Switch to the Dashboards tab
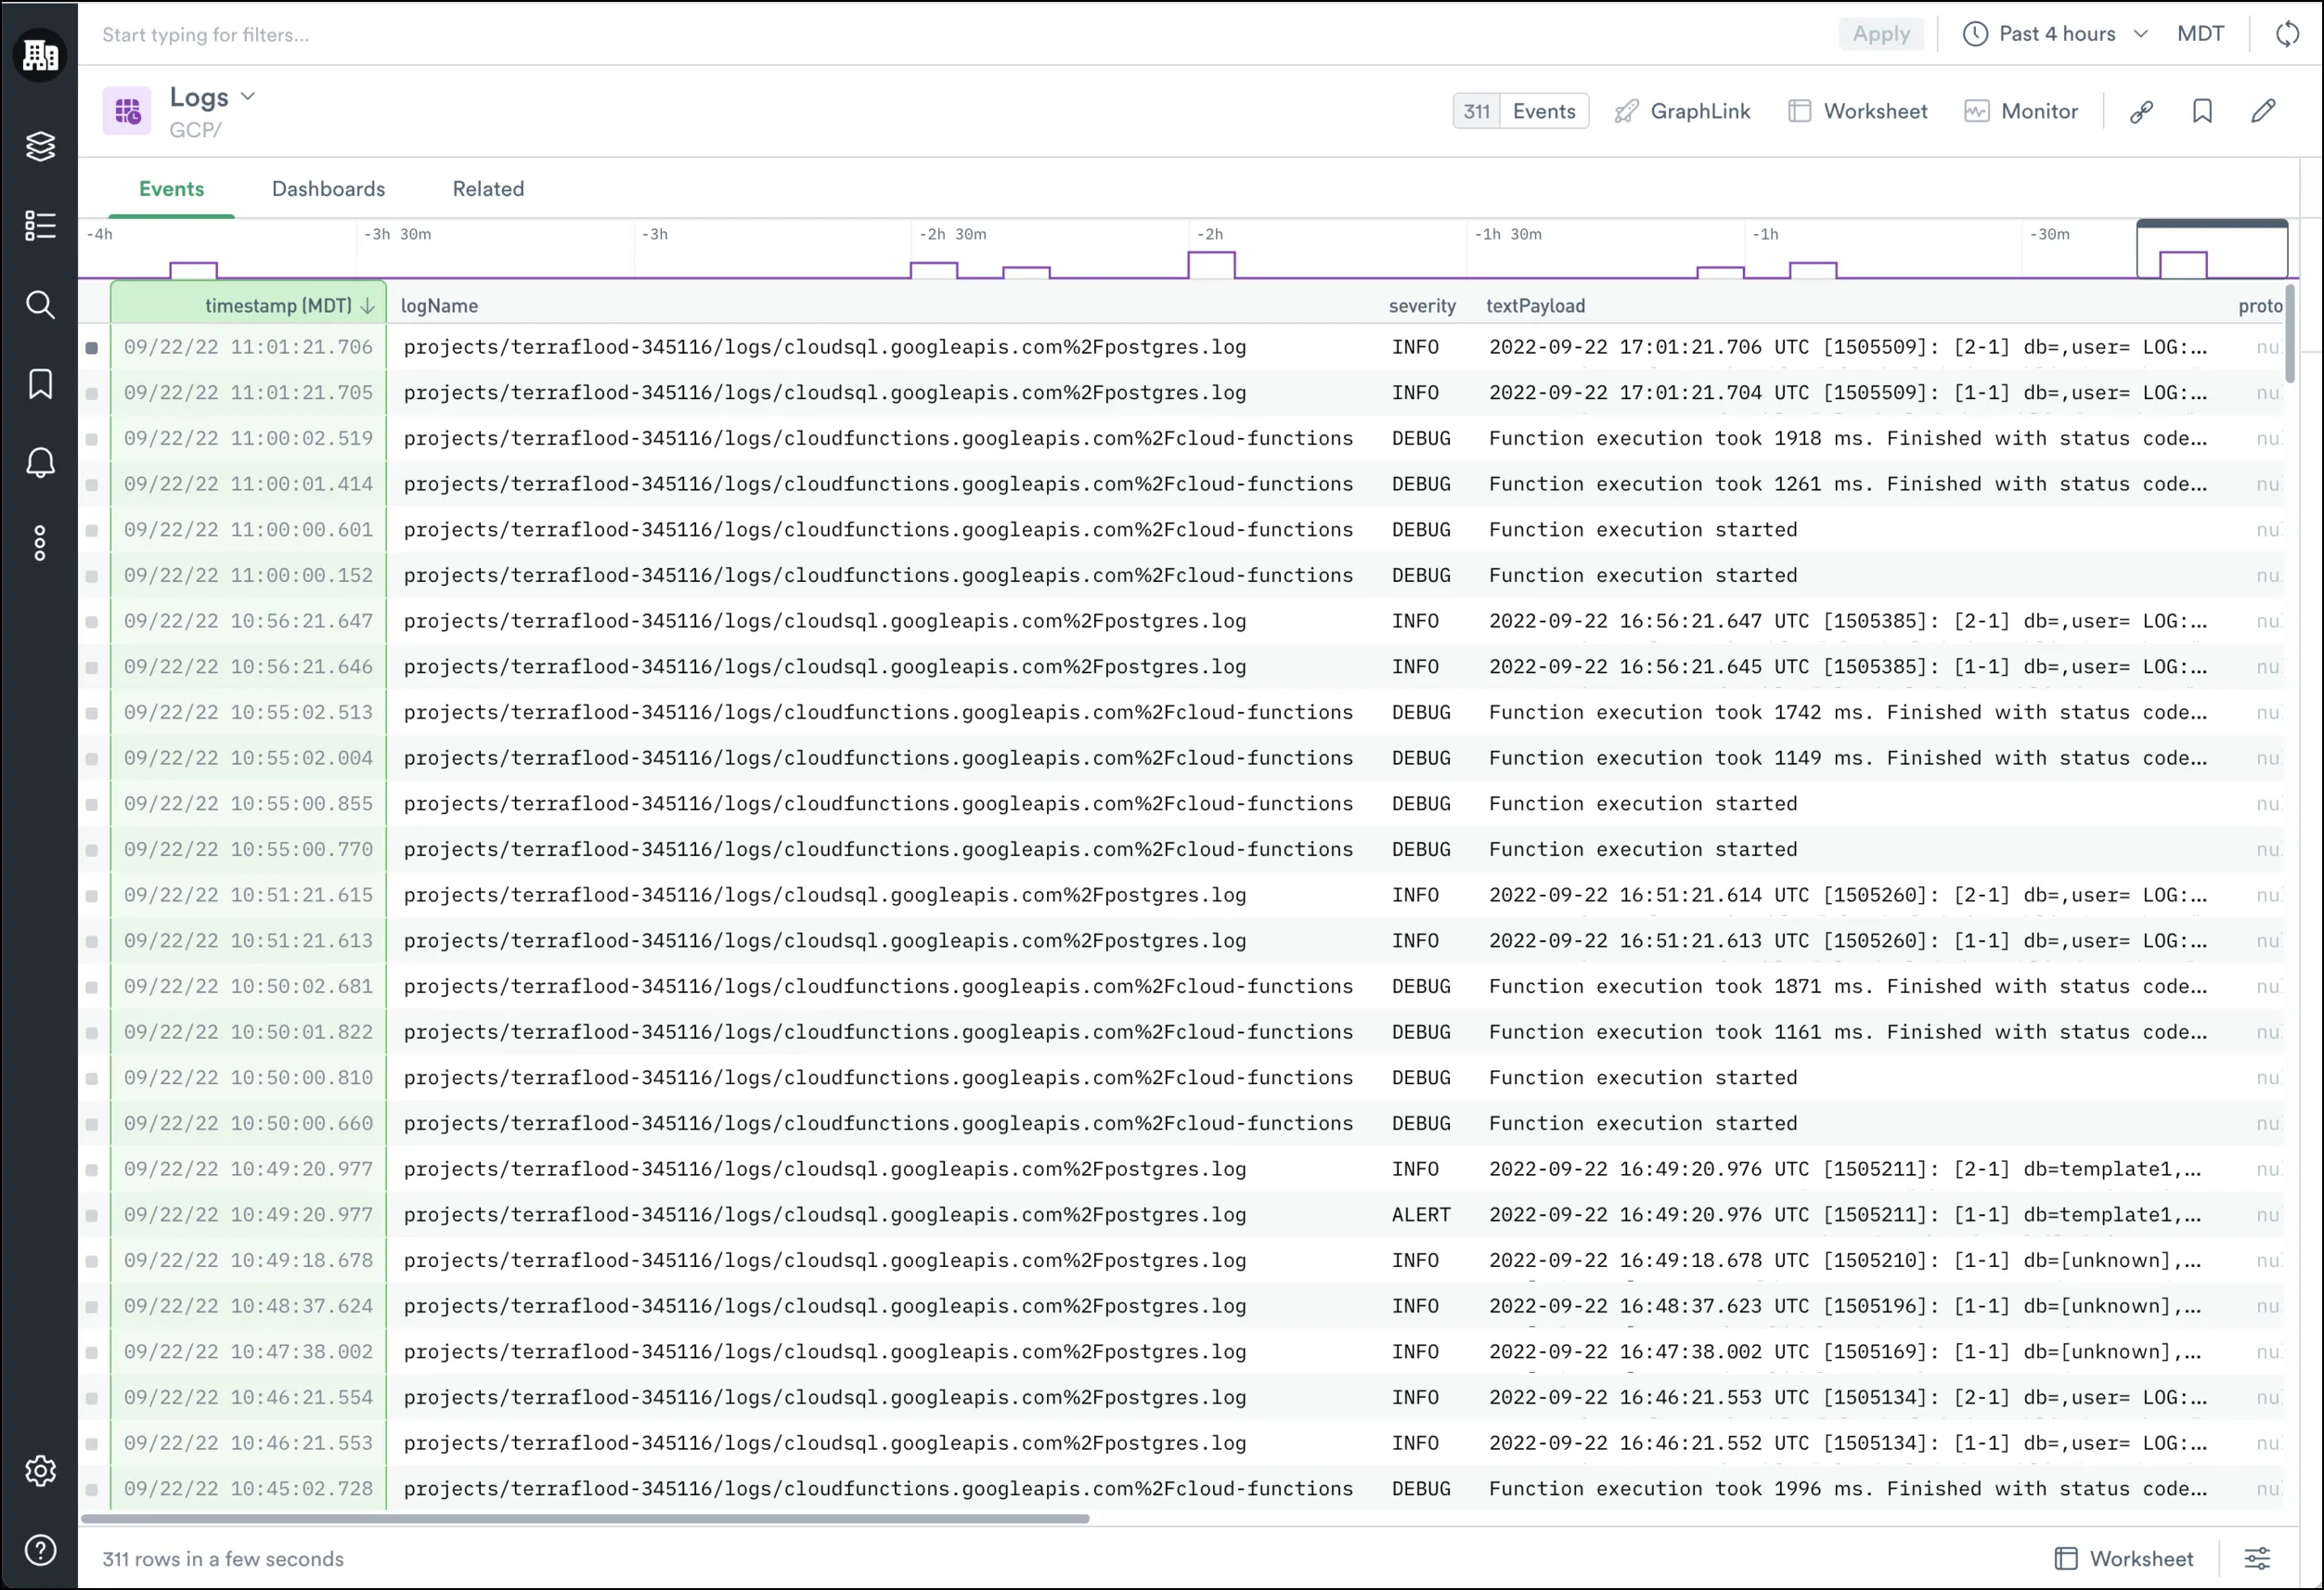The image size is (2324, 1590). [x=328, y=189]
